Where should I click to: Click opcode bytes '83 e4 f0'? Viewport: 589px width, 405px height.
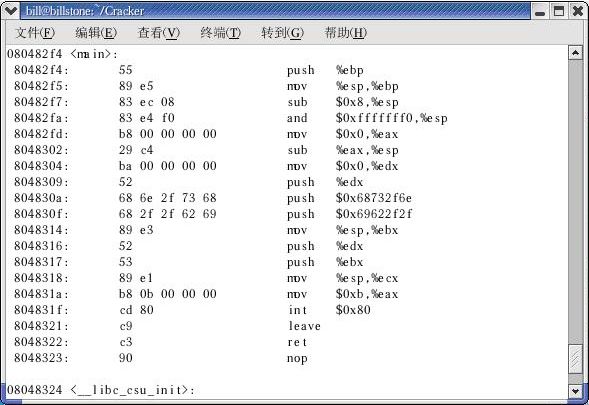point(147,118)
